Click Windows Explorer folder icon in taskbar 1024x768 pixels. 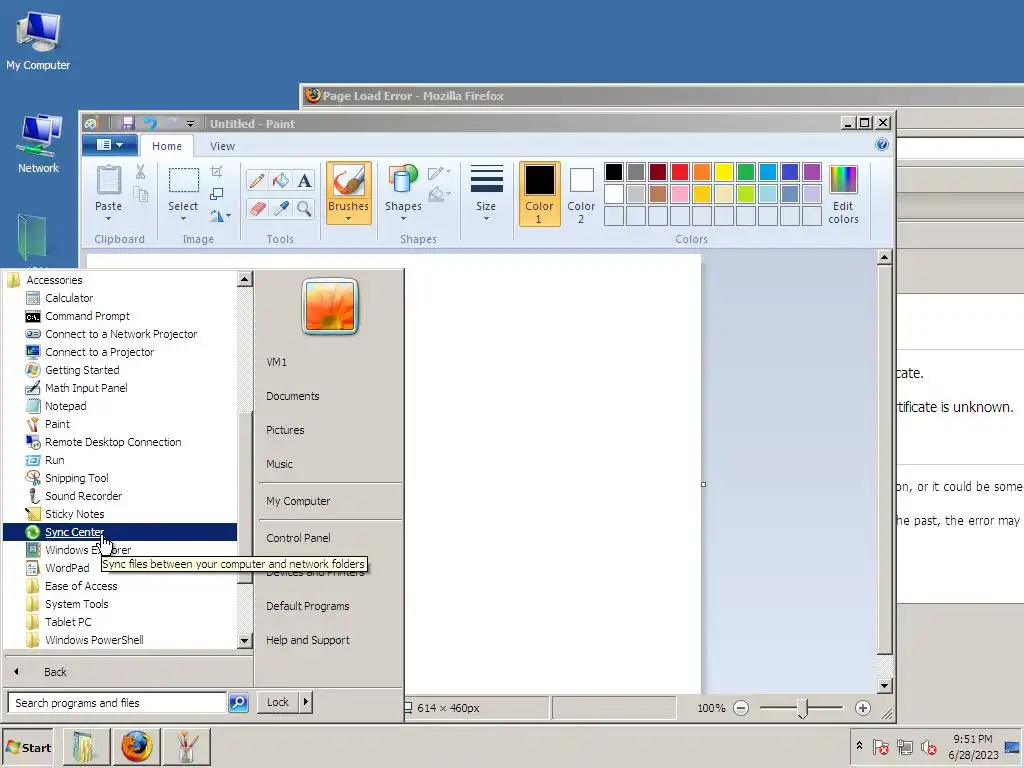click(x=86, y=747)
